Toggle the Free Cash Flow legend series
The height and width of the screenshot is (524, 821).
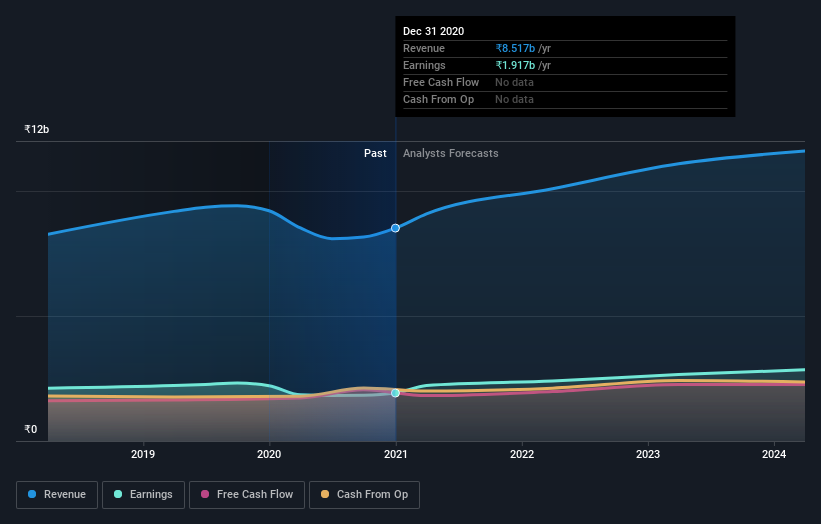(247, 495)
